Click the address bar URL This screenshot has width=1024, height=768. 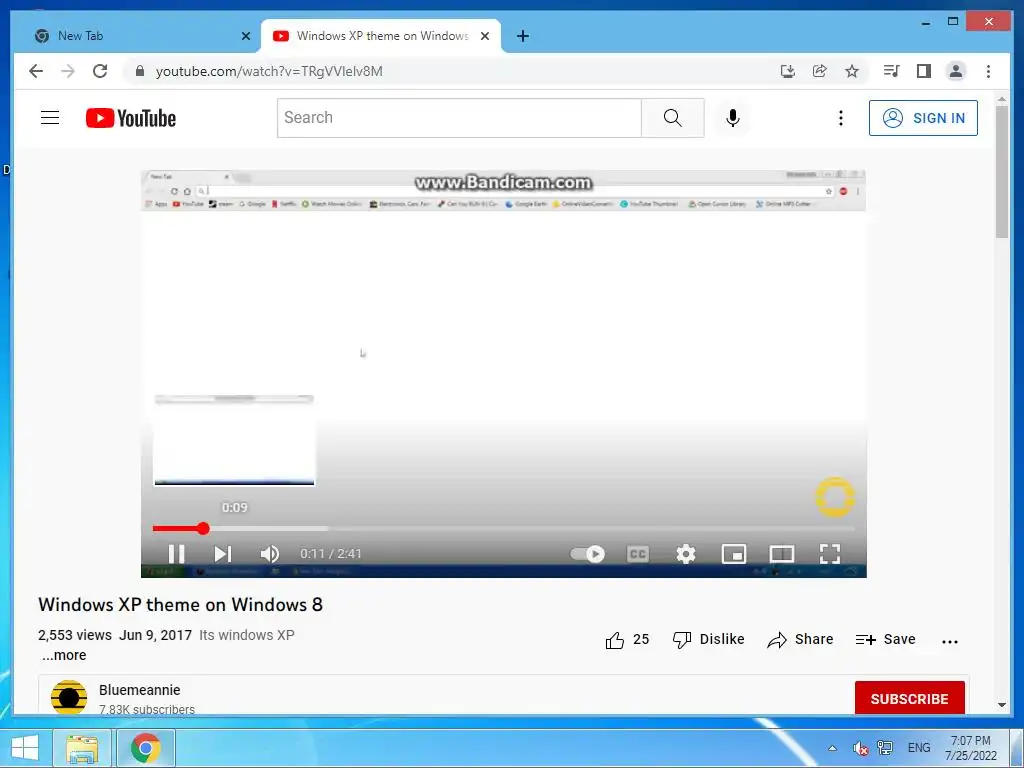pos(269,71)
